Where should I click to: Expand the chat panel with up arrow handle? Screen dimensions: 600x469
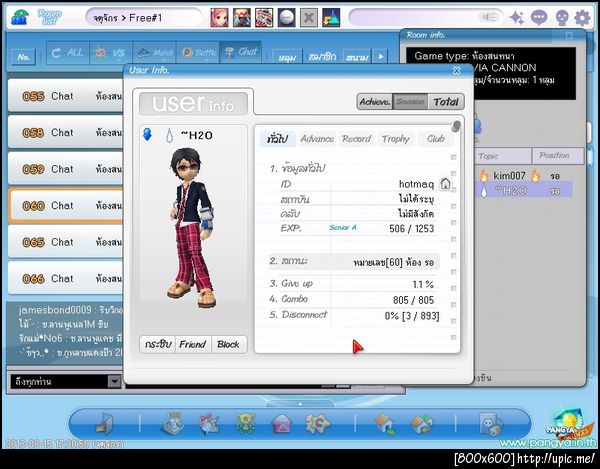(x=300, y=403)
